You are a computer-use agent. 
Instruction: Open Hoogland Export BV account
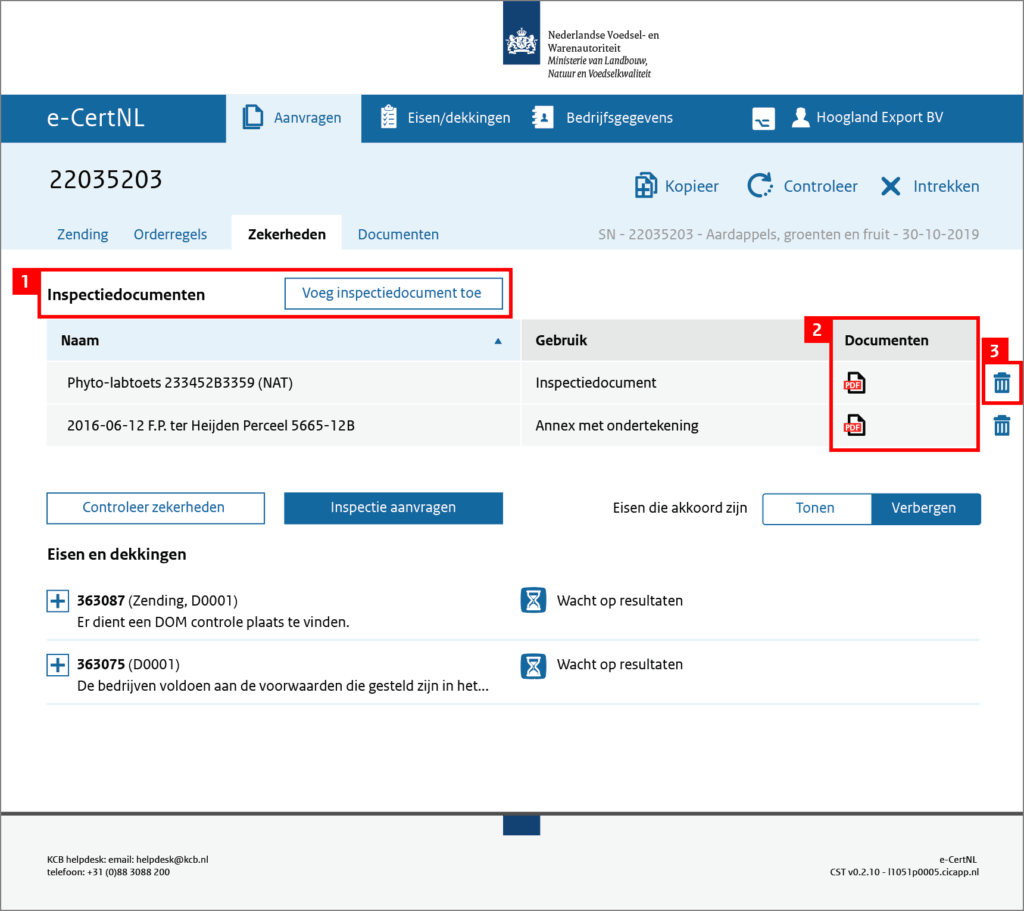tap(879, 118)
